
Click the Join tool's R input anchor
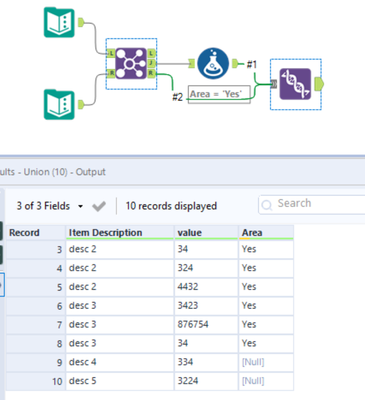[111, 73]
